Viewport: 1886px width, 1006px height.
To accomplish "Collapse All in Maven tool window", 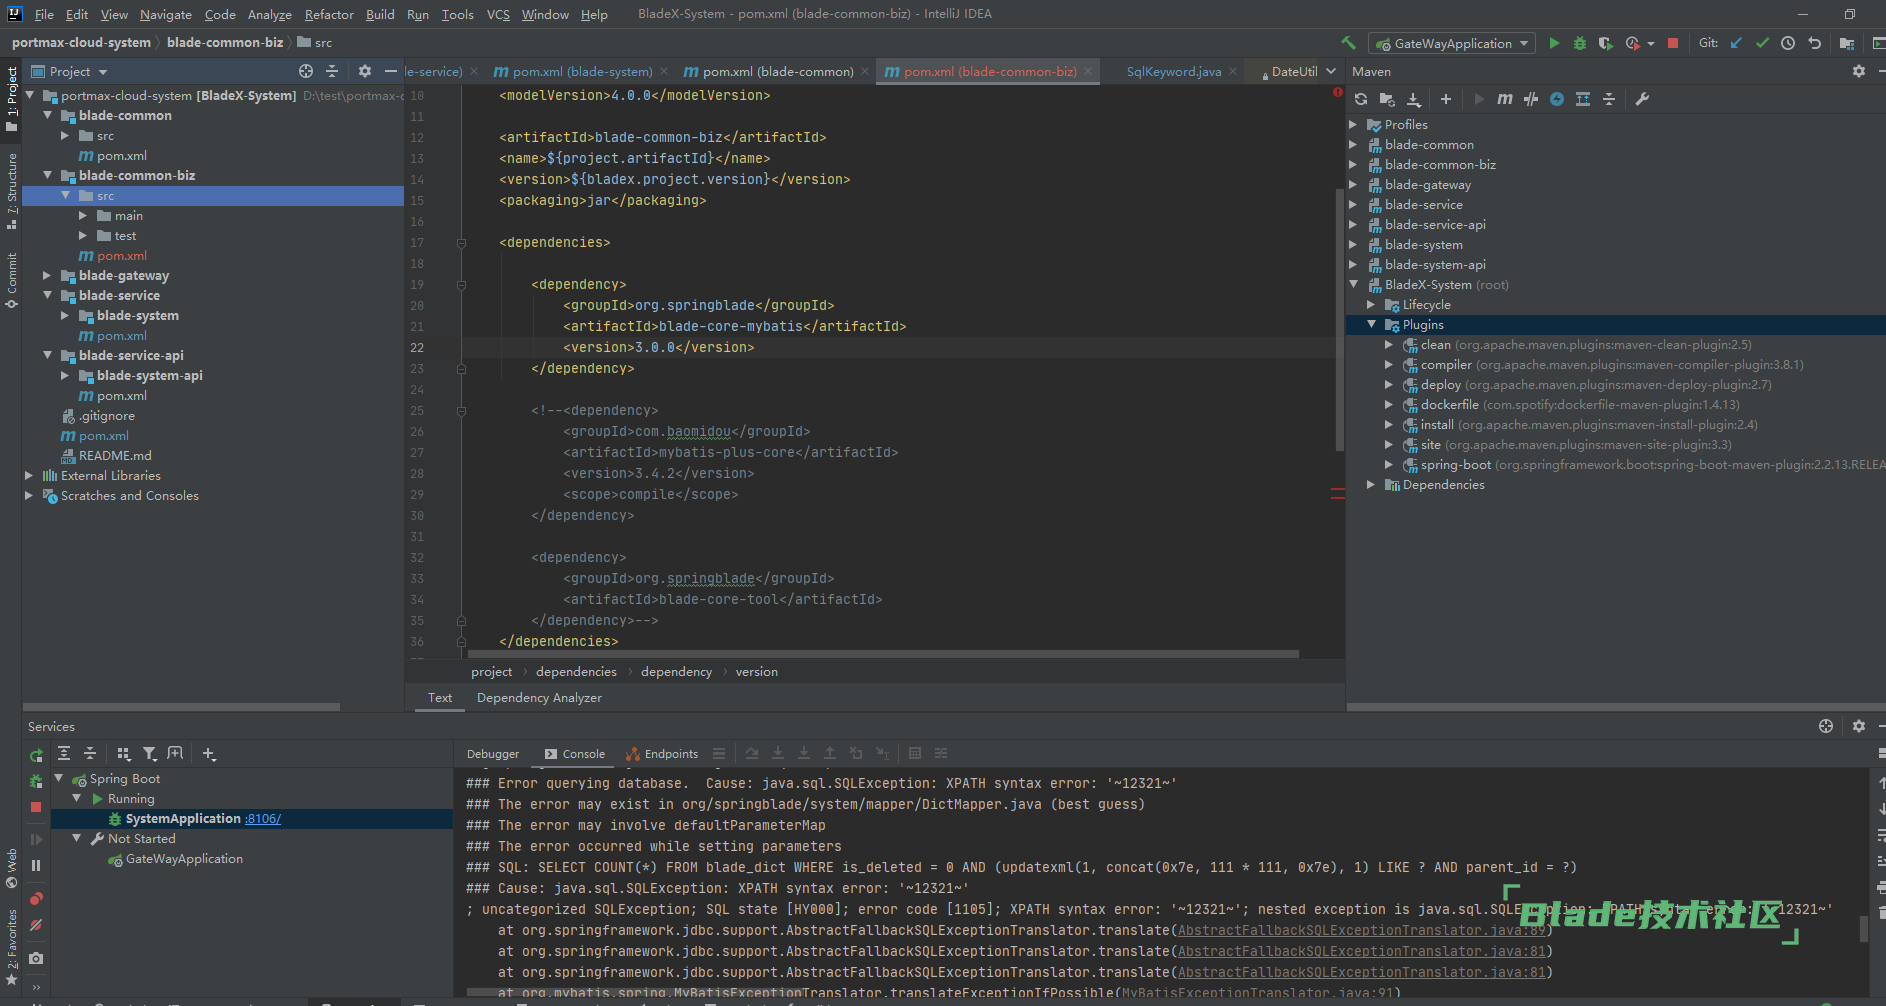I will point(1609,99).
